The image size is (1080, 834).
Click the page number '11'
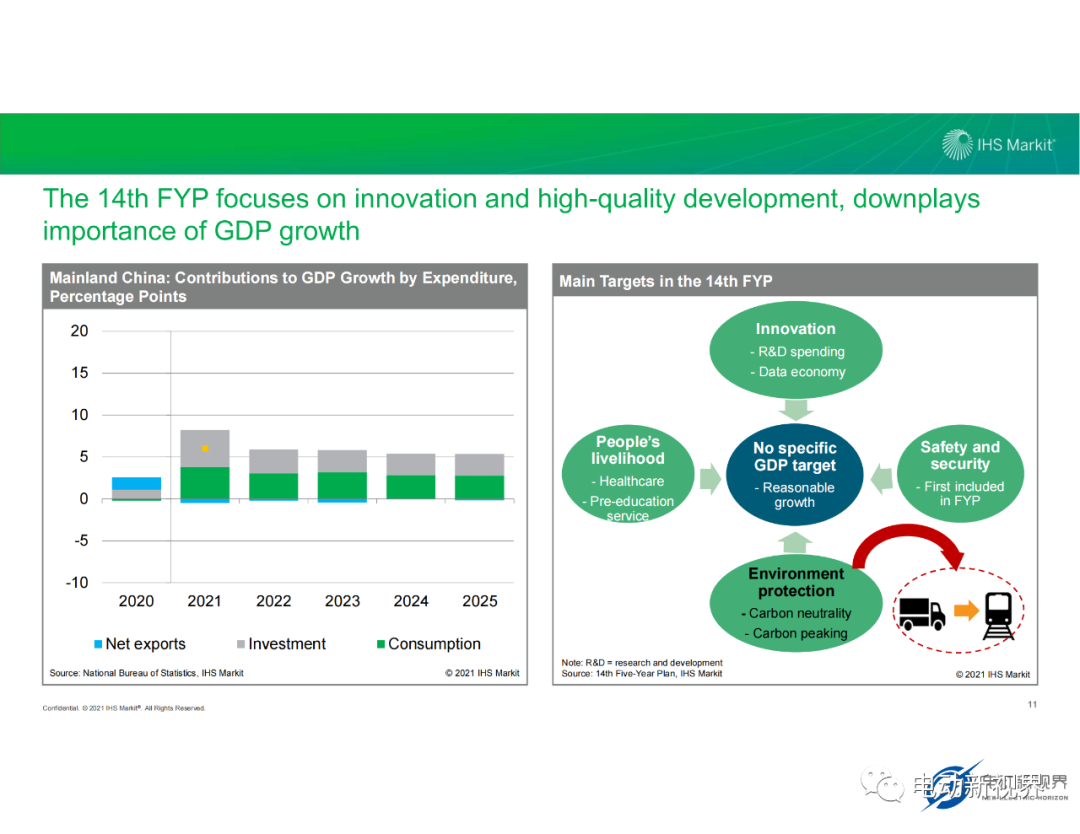tap(1032, 704)
